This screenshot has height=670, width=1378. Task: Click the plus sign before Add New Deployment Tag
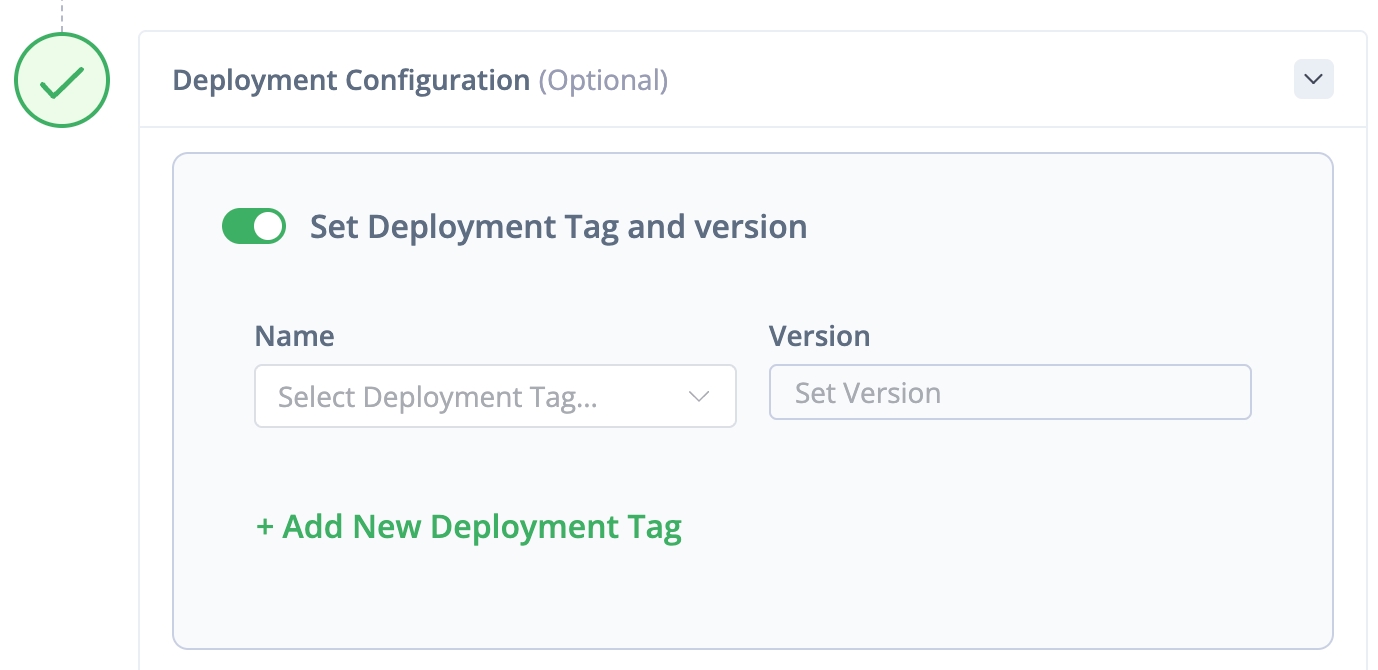(265, 527)
